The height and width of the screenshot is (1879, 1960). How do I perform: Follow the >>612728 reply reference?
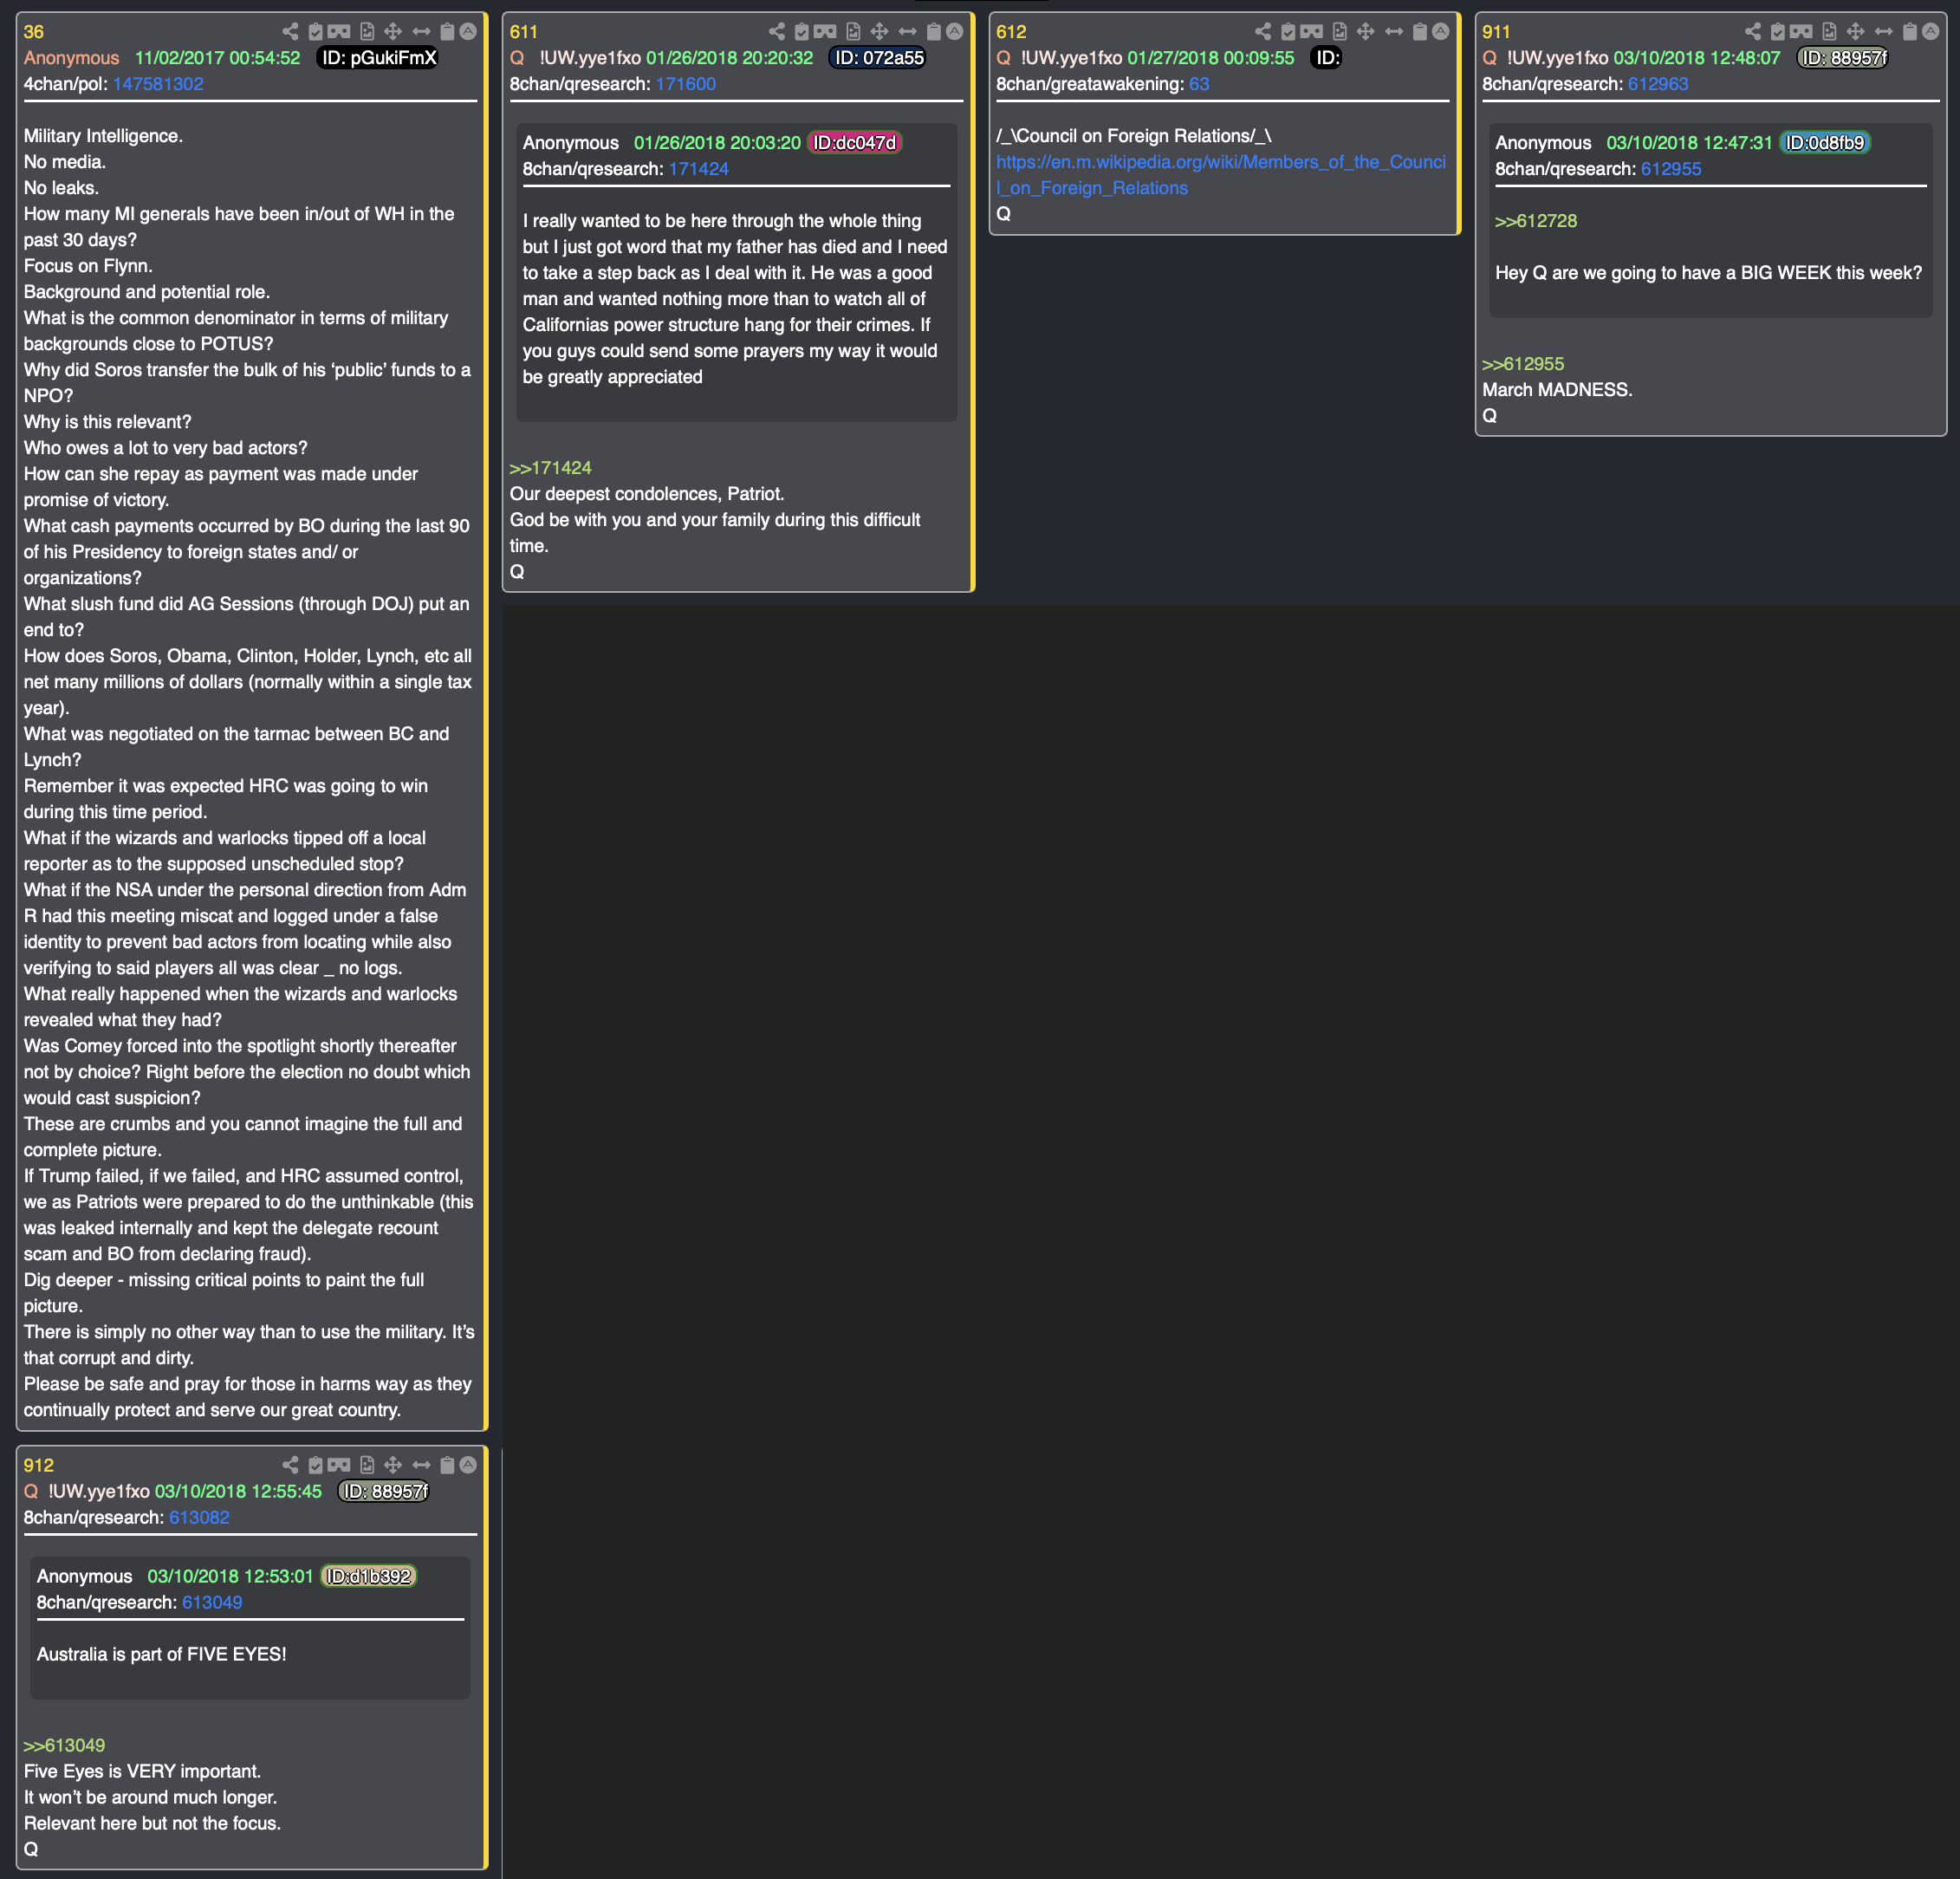(1536, 221)
